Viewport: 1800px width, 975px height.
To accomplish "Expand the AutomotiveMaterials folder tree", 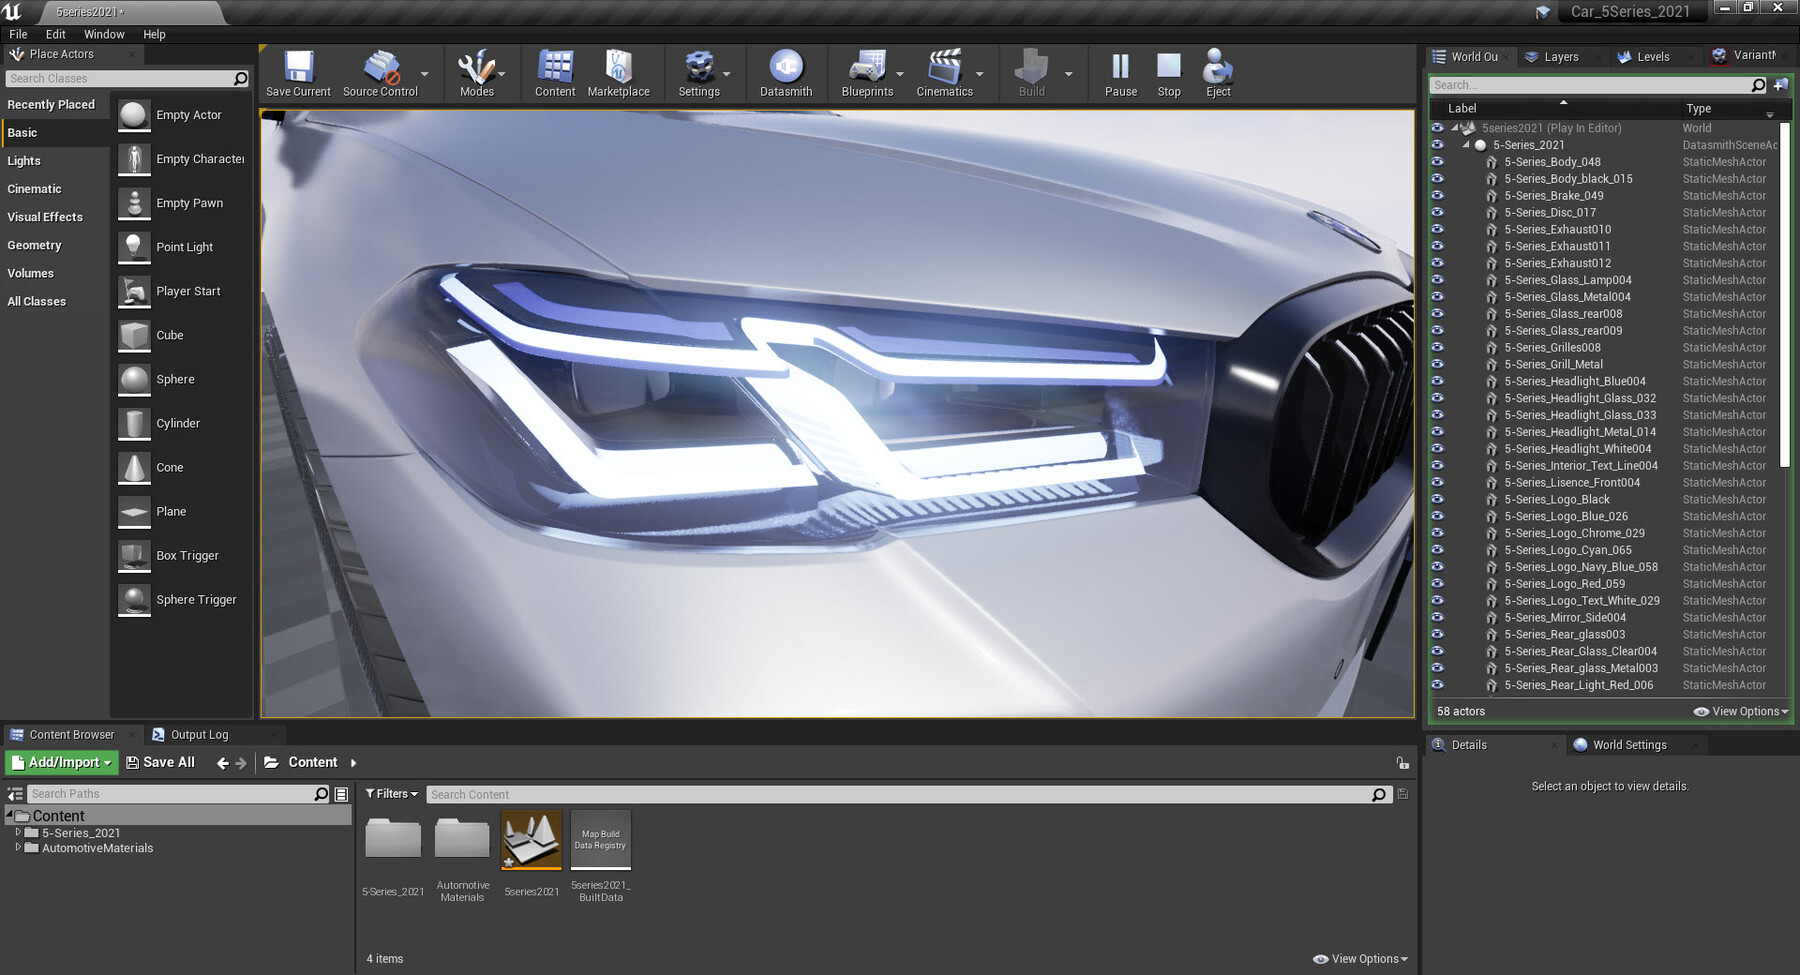I will (x=18, y=847).
